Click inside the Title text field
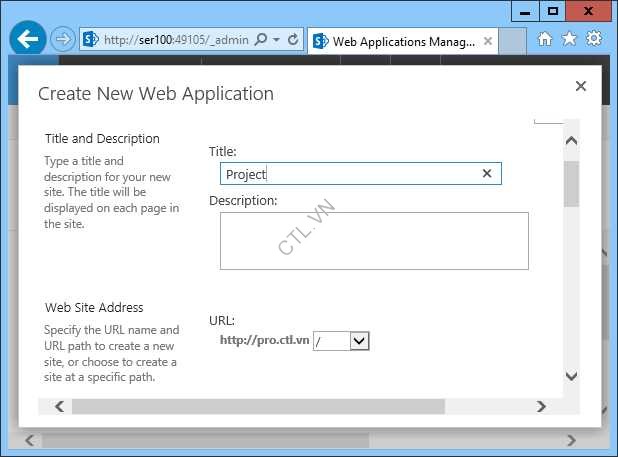Image resolution: width=618 pixels, height=457 pixels. (350, 174)
